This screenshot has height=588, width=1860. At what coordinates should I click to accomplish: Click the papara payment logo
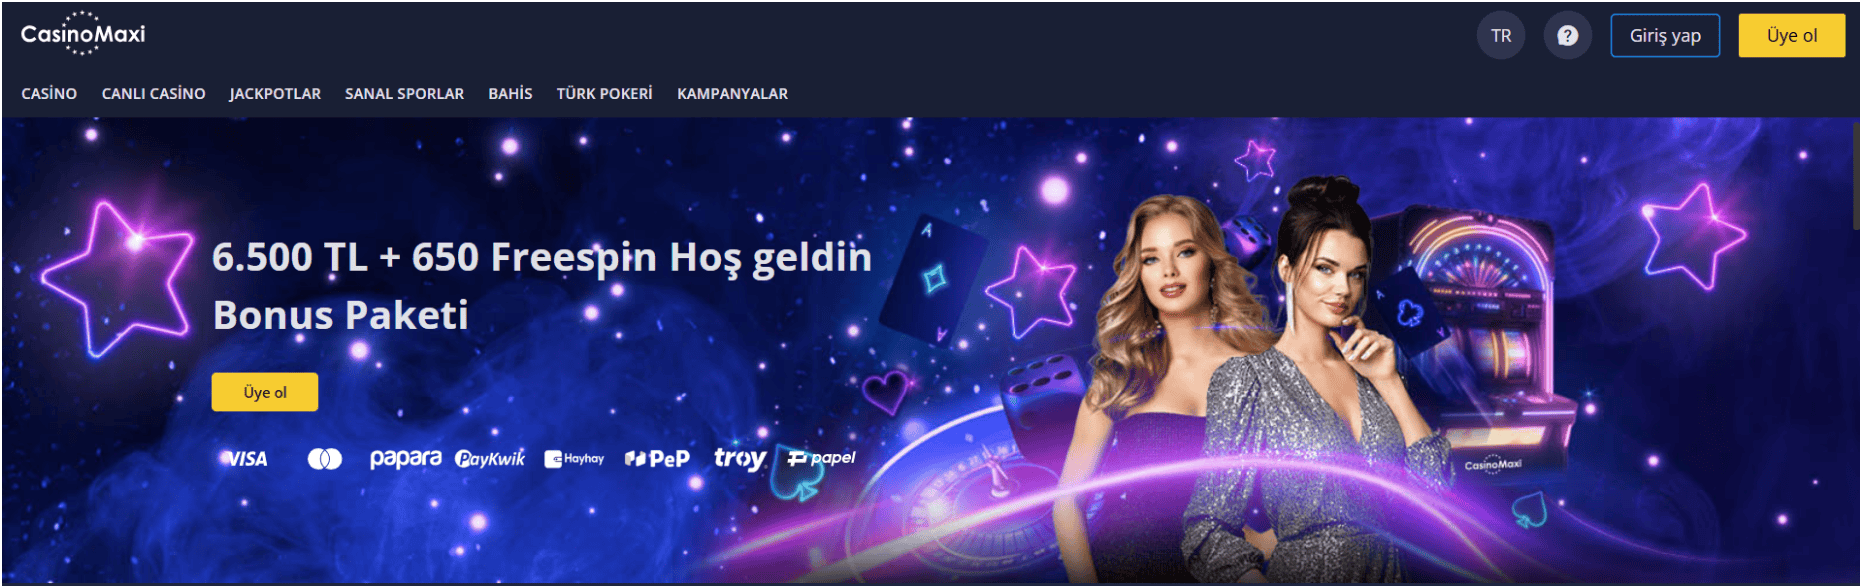tap(405, 458)
